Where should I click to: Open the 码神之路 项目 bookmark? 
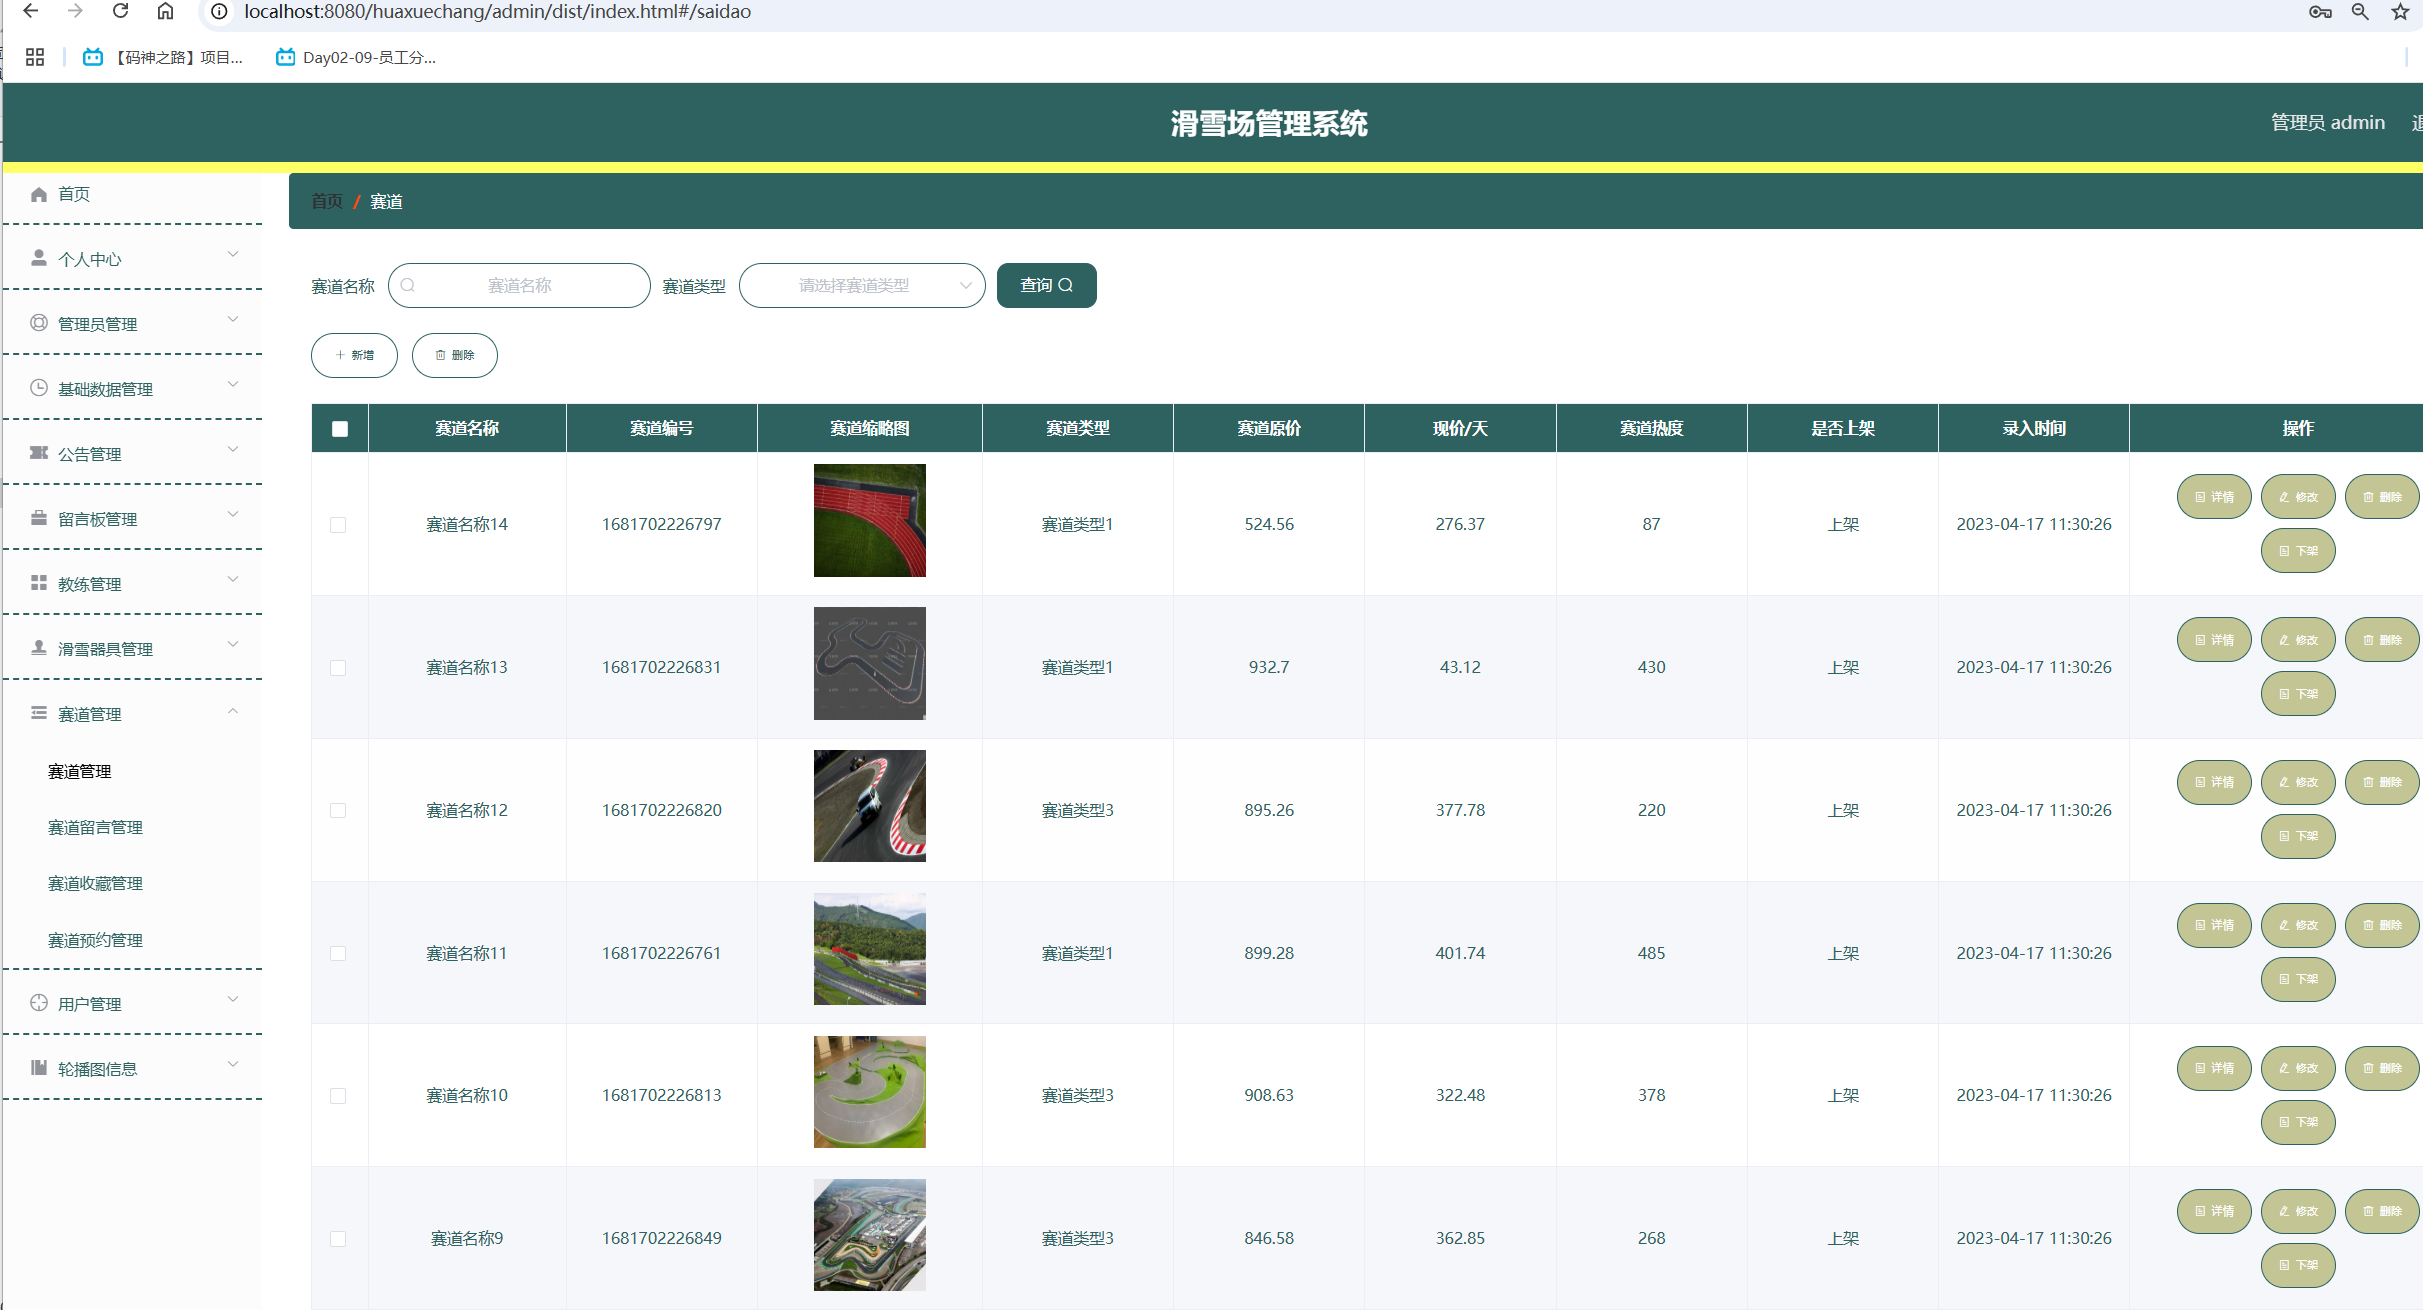tap(163, 57)
